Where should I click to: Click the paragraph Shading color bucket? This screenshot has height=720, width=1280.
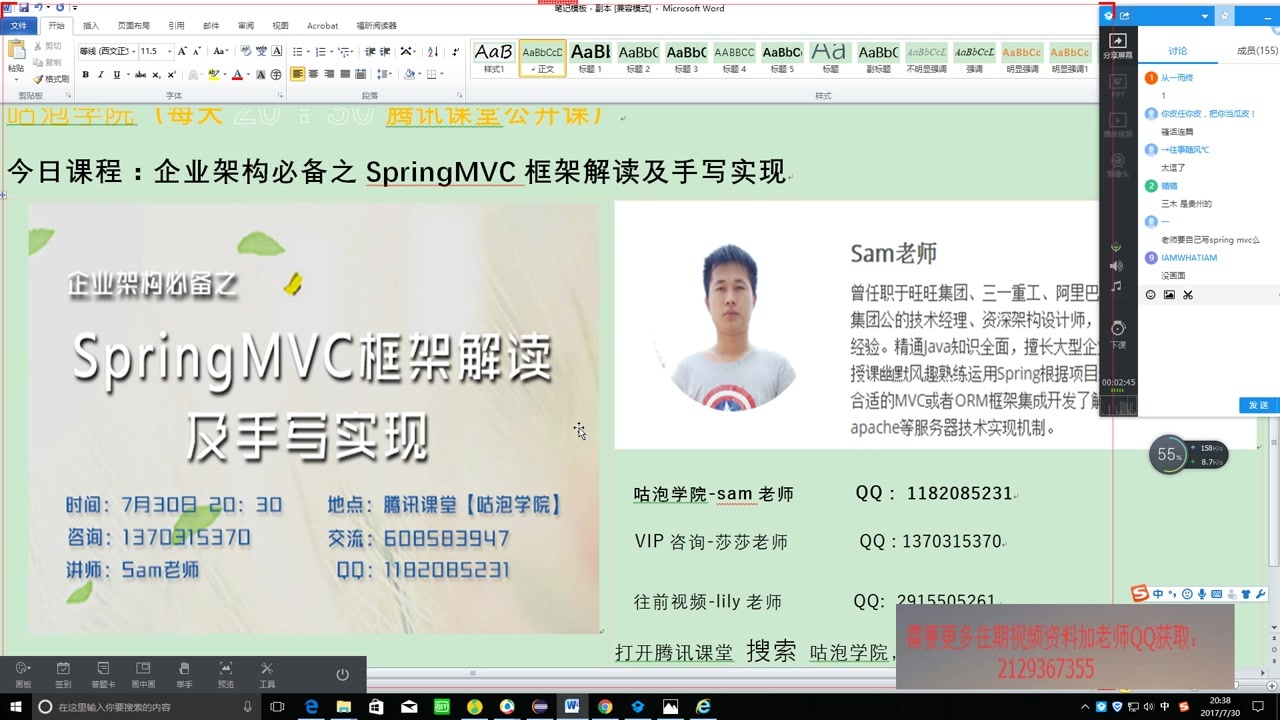click(411, 74)
